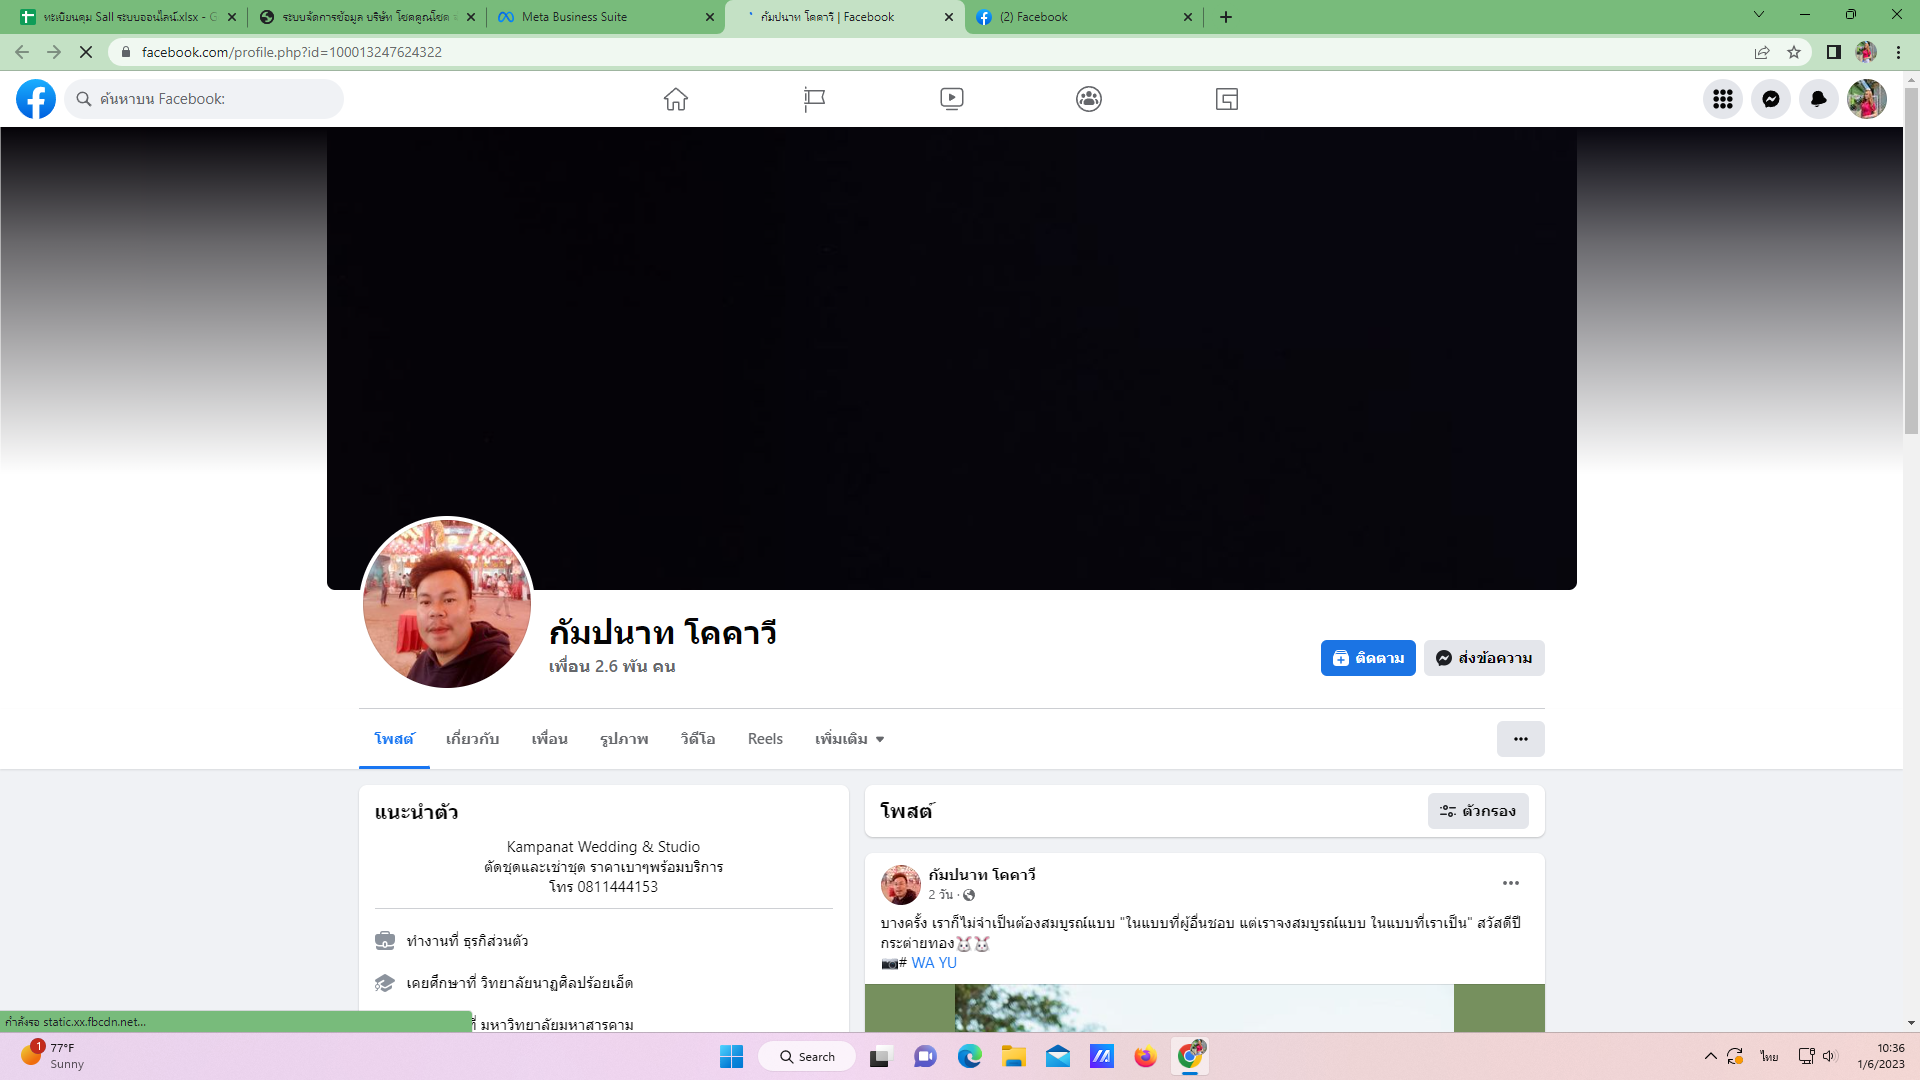Expand the เพิ่มเติม dropdown tab
Screen dimensions: 1920x1080
click(849, 739)
